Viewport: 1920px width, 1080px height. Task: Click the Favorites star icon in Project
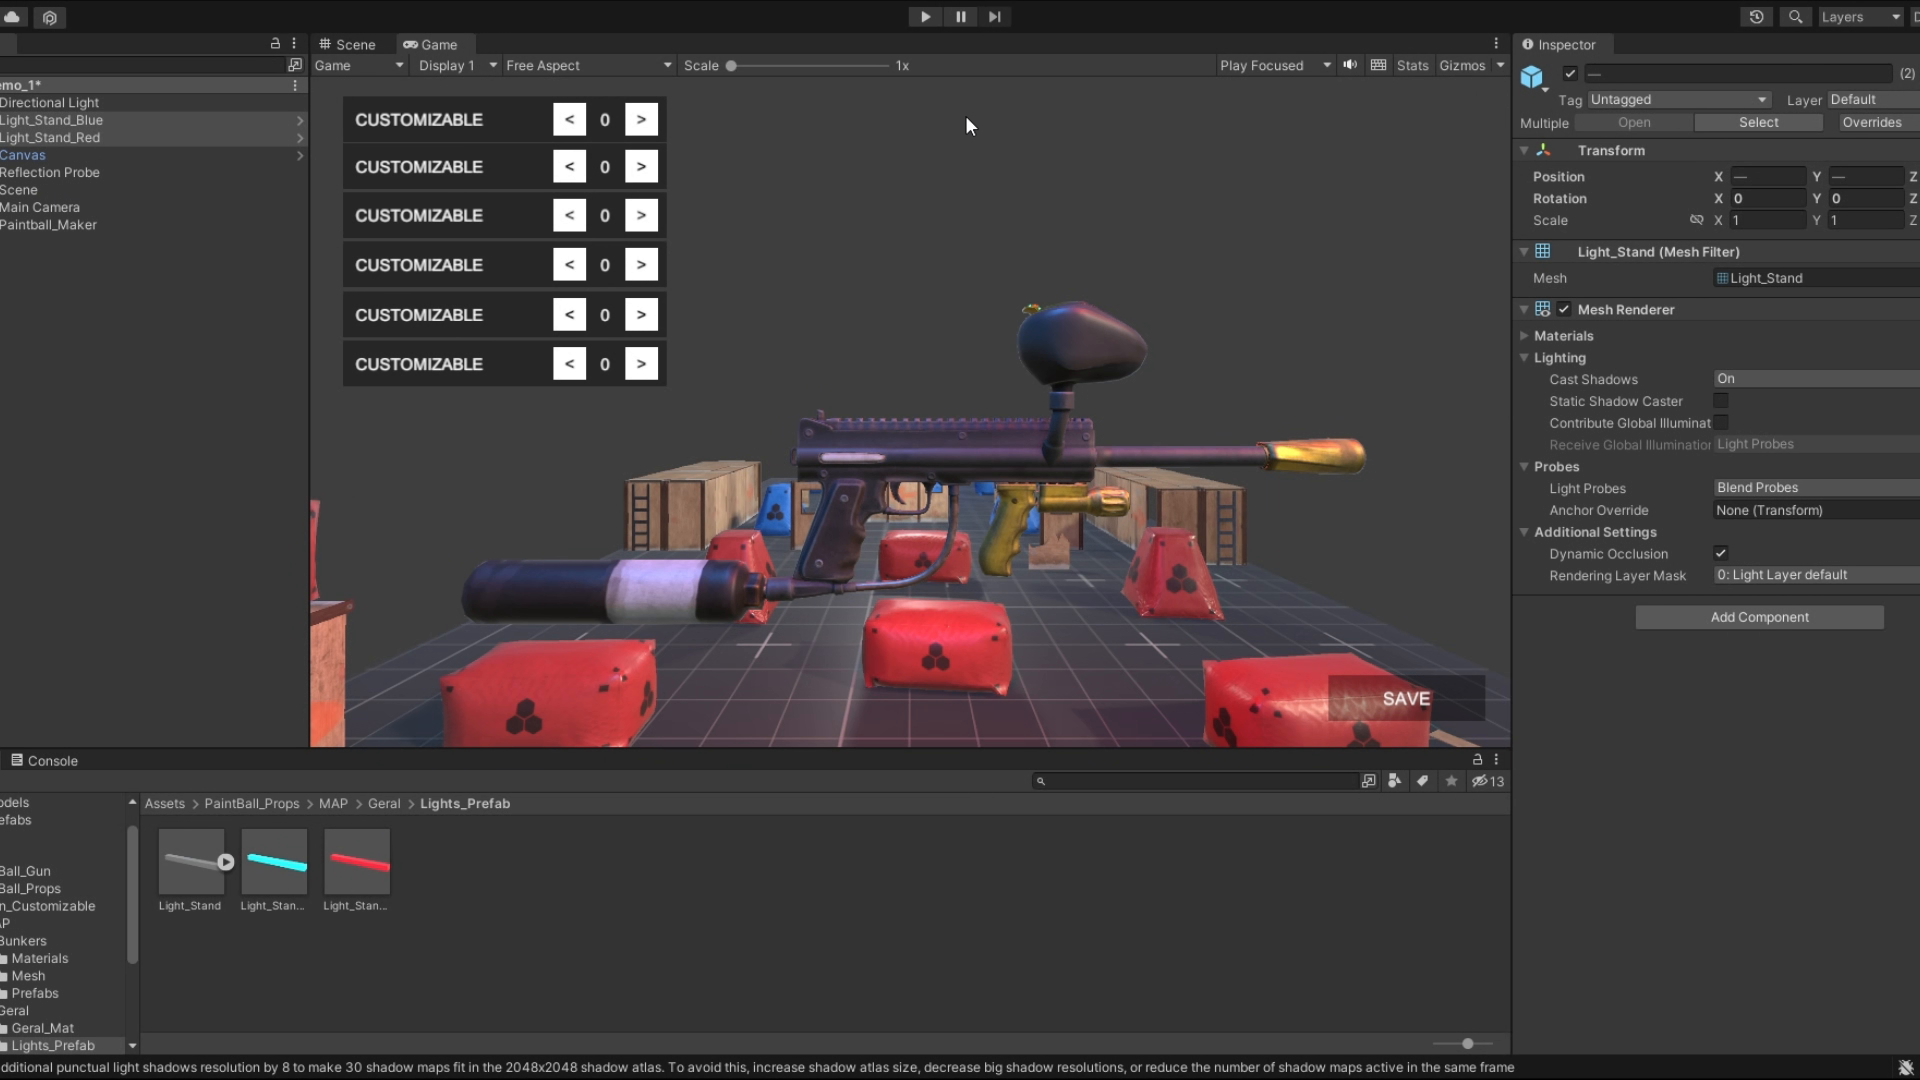pyautogui.click(x=1451, y=781)
